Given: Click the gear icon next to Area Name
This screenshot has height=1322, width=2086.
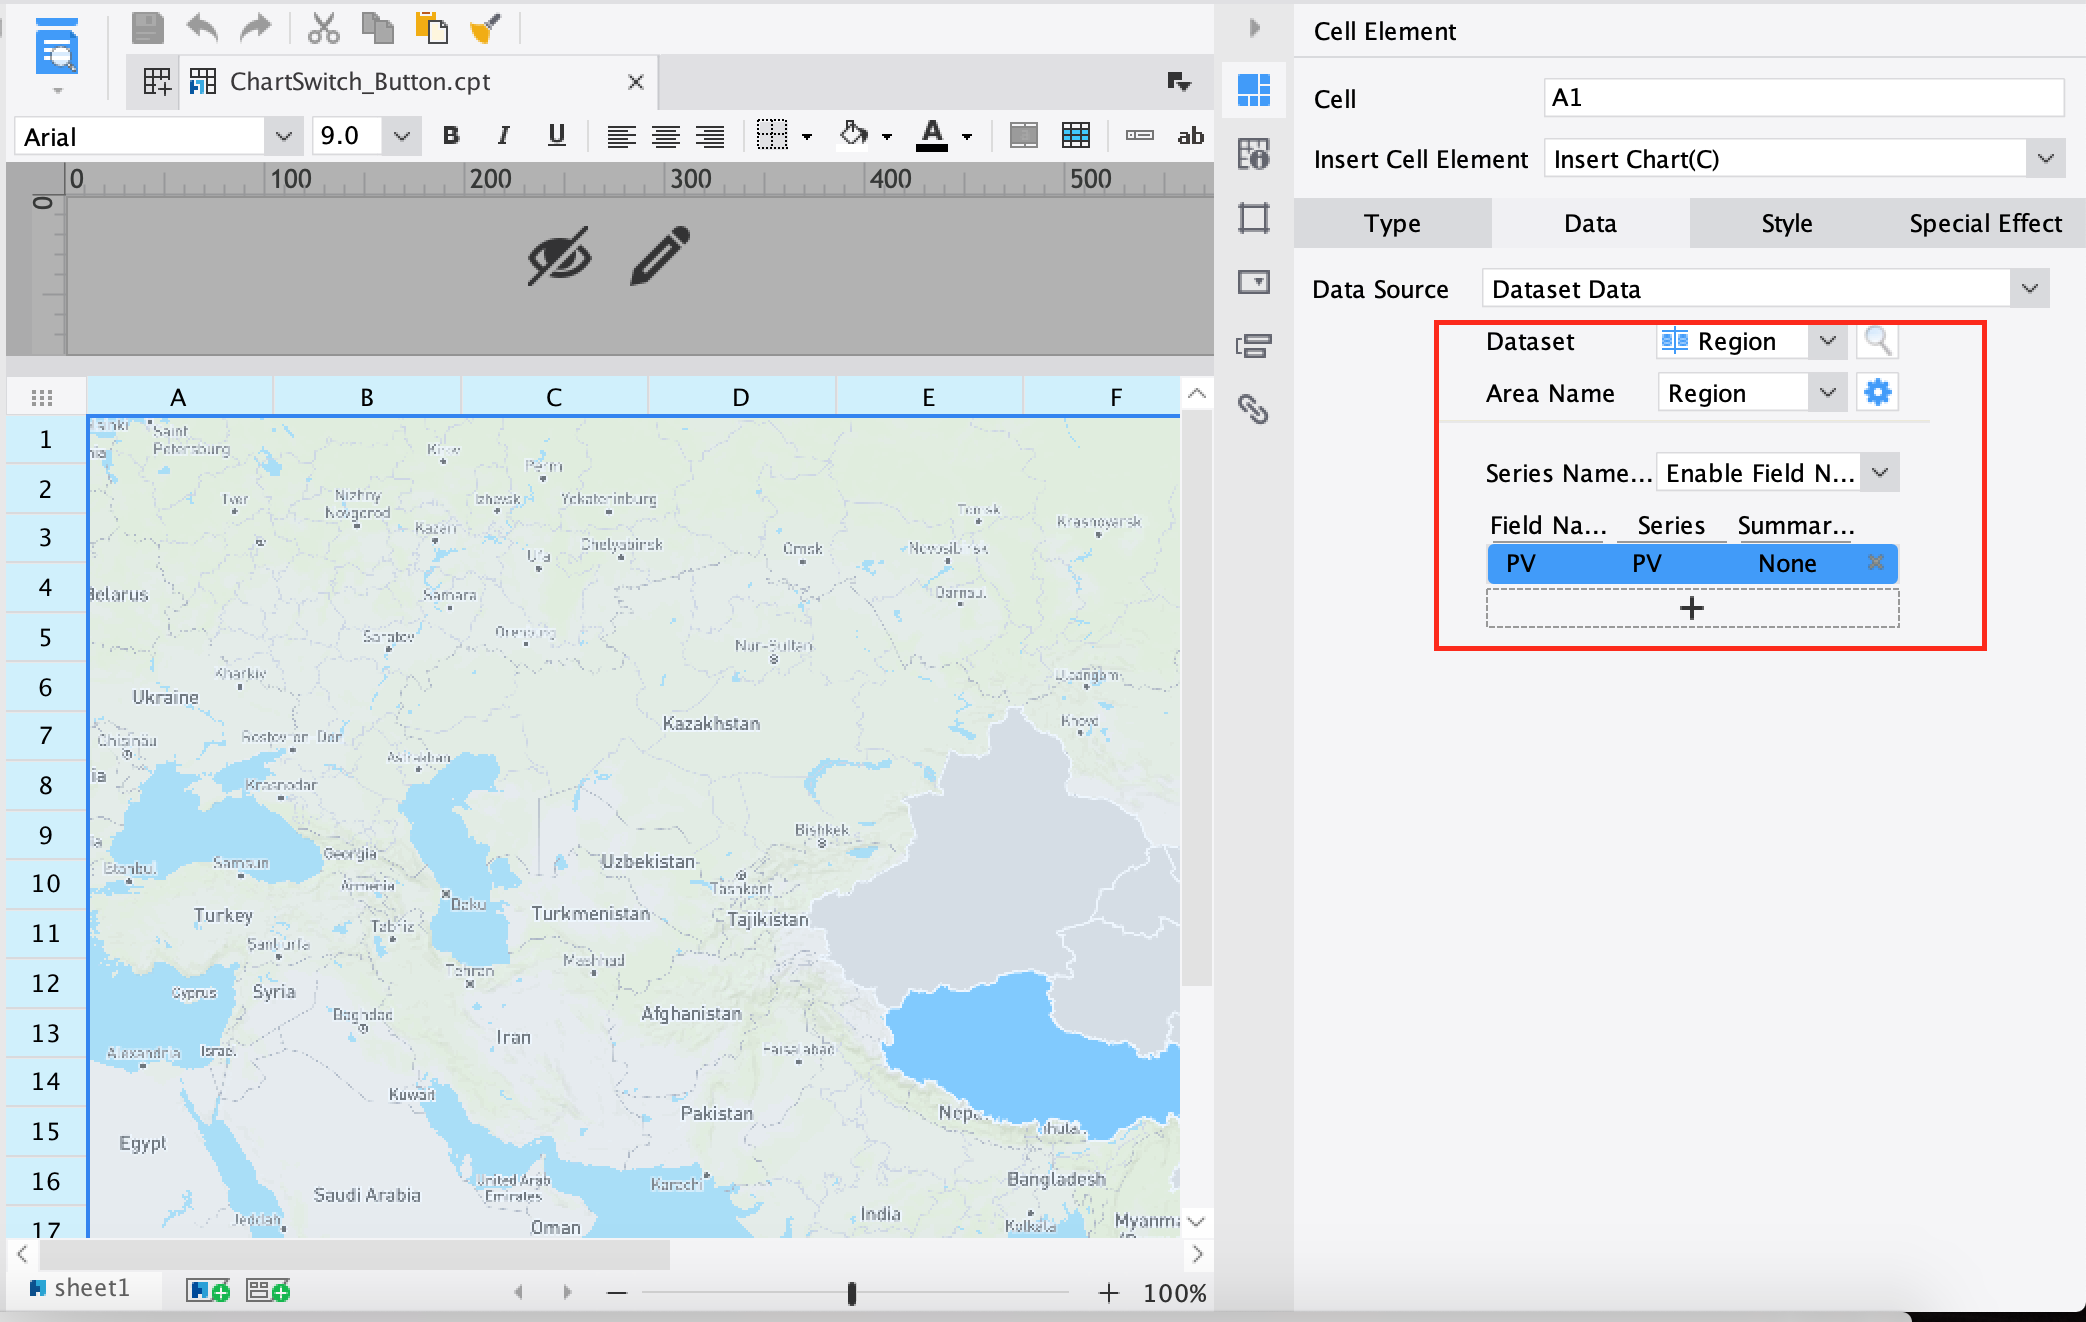Looking at the screenshot, I should tap(1877, 393).
